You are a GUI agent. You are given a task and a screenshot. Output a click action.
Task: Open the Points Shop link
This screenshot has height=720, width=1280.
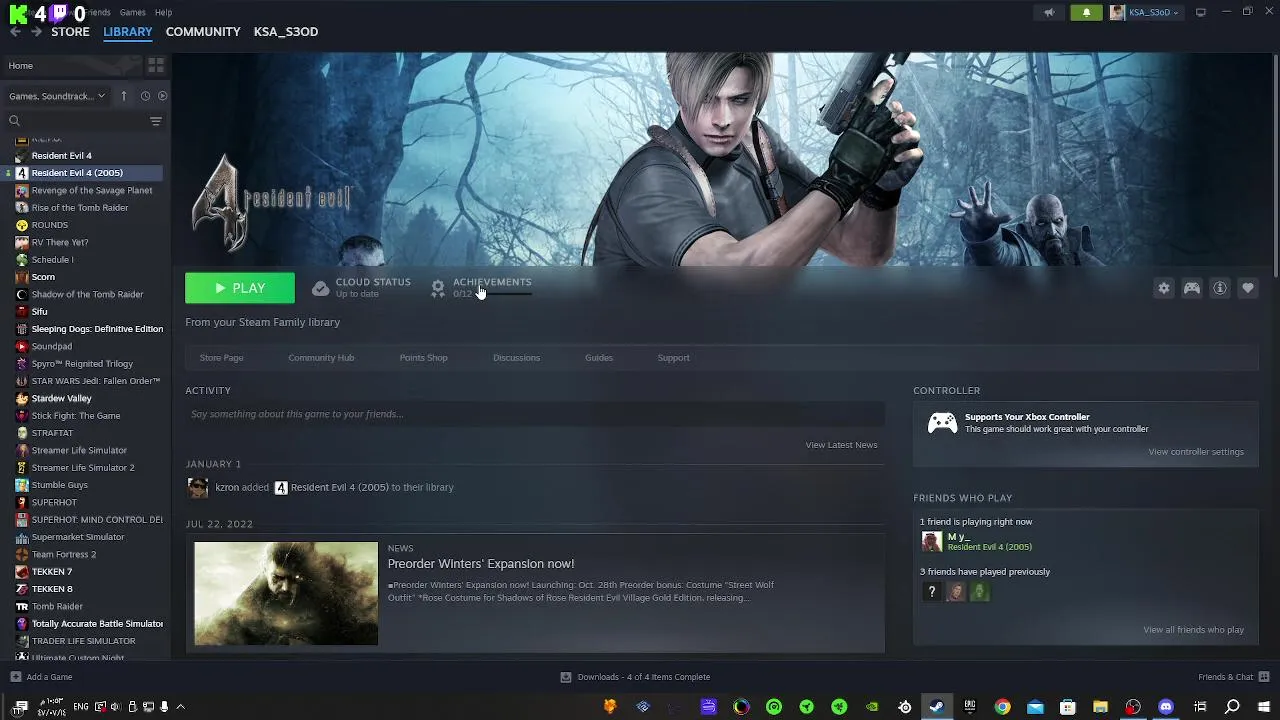423,358
